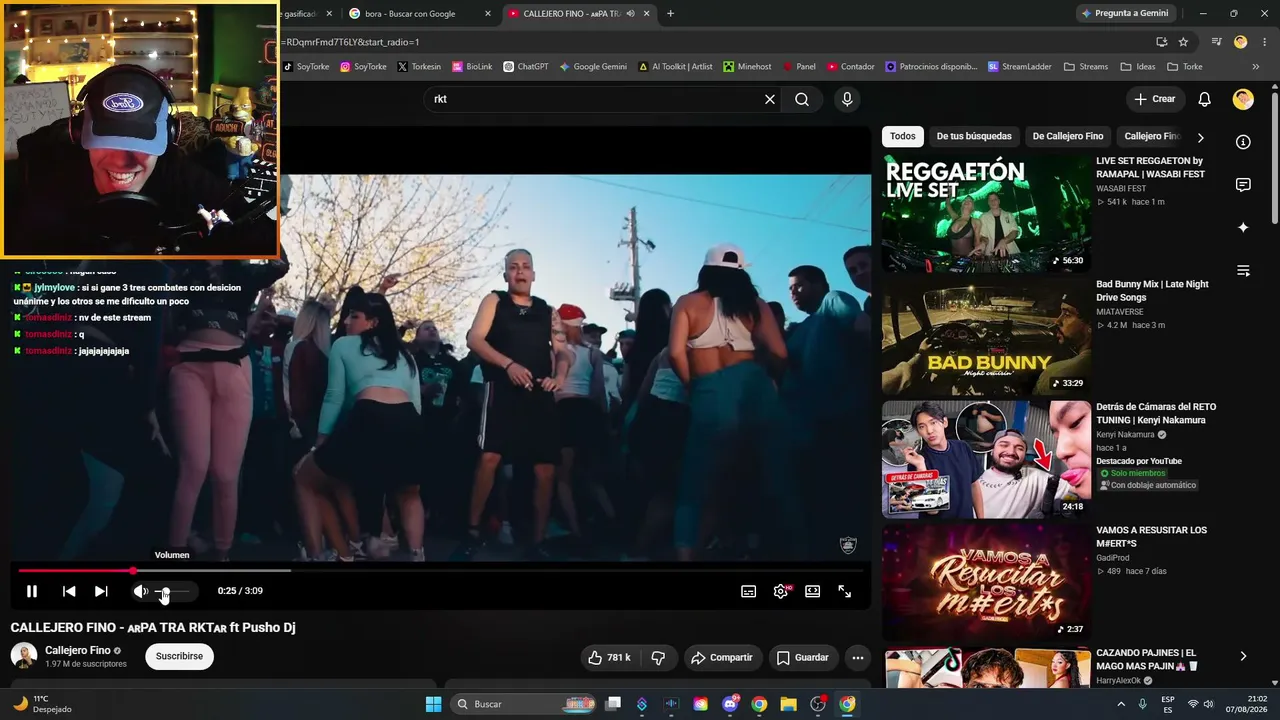Viewport: 1280px width, 720px height.
Task: Open a new Chrome tab
Action: coord(670,14)
